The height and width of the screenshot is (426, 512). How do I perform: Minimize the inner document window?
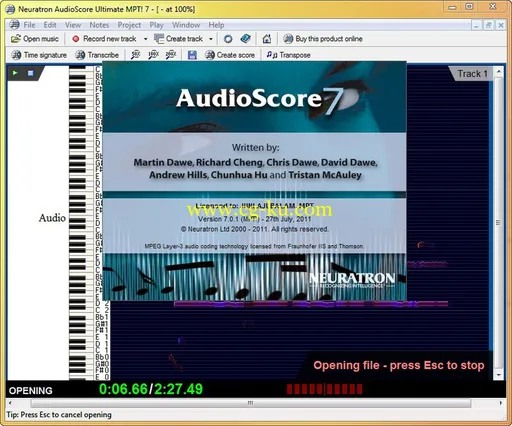[476, 25]
